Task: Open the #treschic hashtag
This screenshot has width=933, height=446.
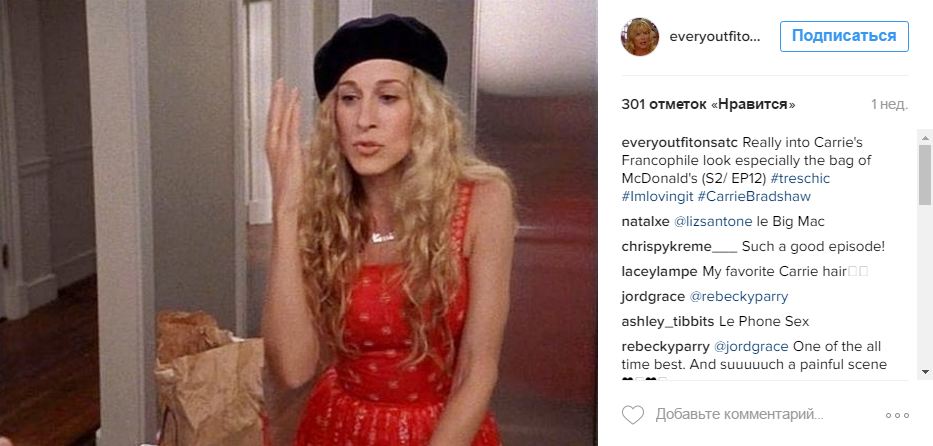Action: tap(800, 178)
